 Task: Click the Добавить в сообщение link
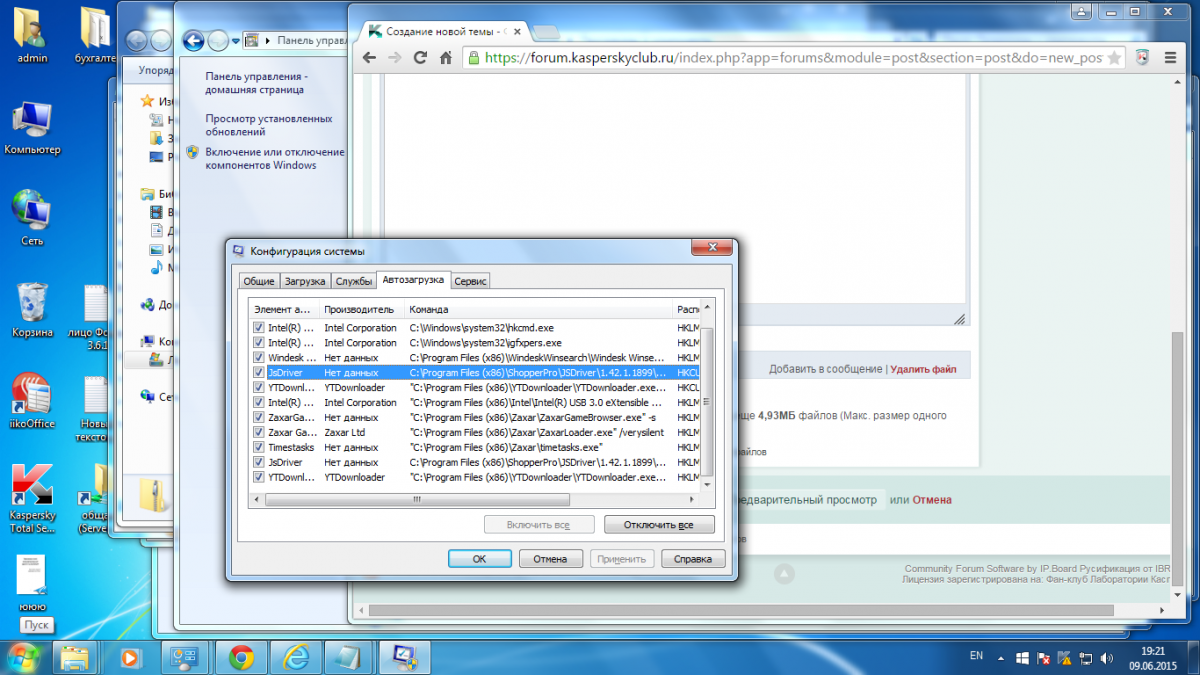[x=825, y=369]
